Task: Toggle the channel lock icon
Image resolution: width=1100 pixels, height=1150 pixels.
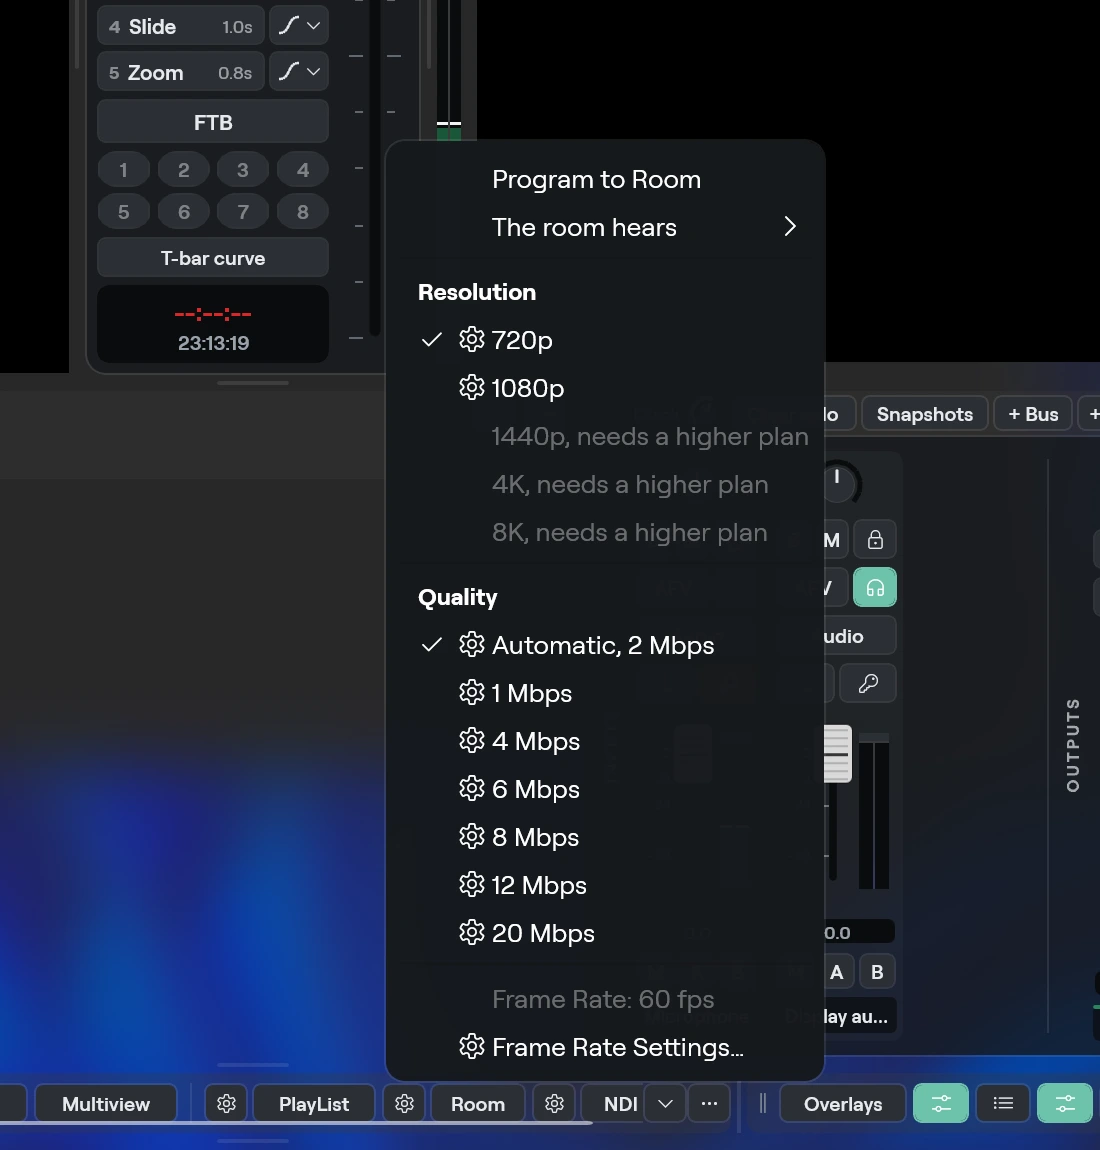Action: (875, 540)
